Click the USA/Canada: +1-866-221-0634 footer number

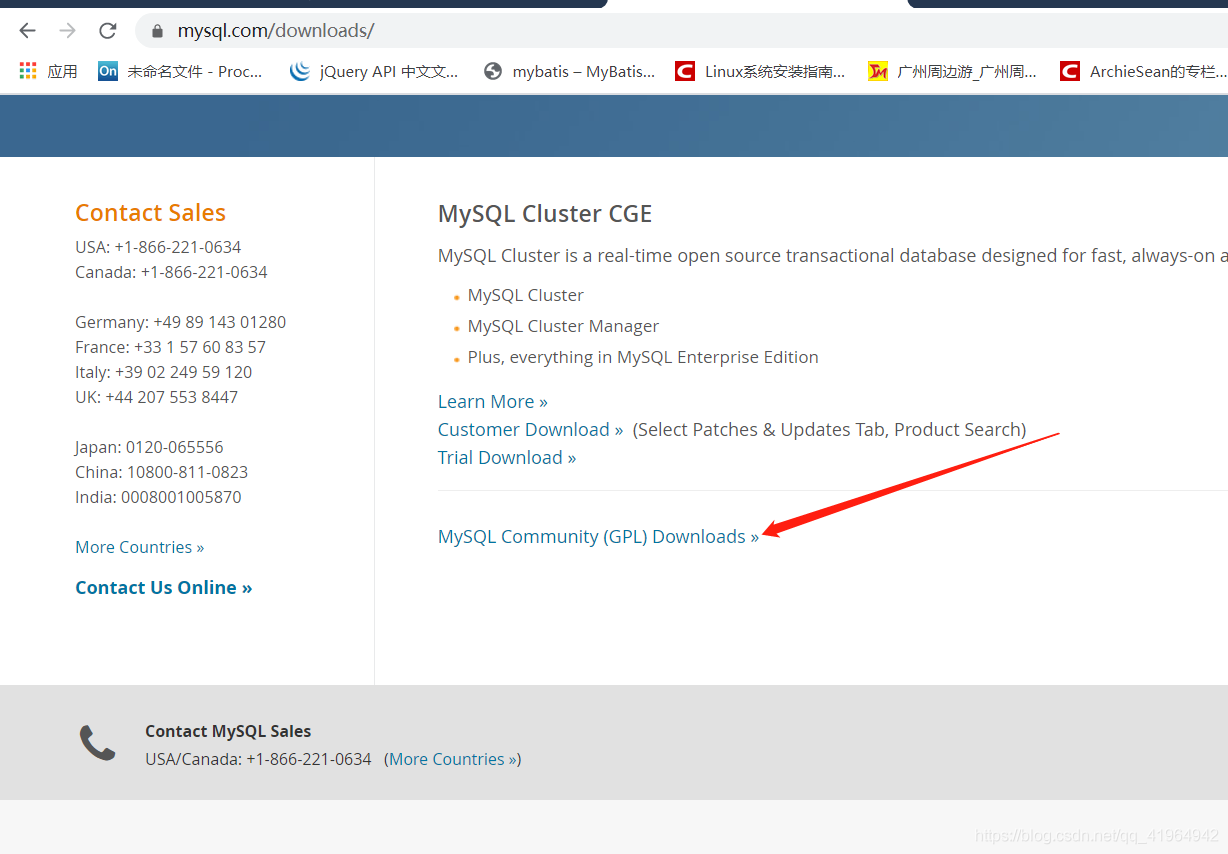point(258,759)
